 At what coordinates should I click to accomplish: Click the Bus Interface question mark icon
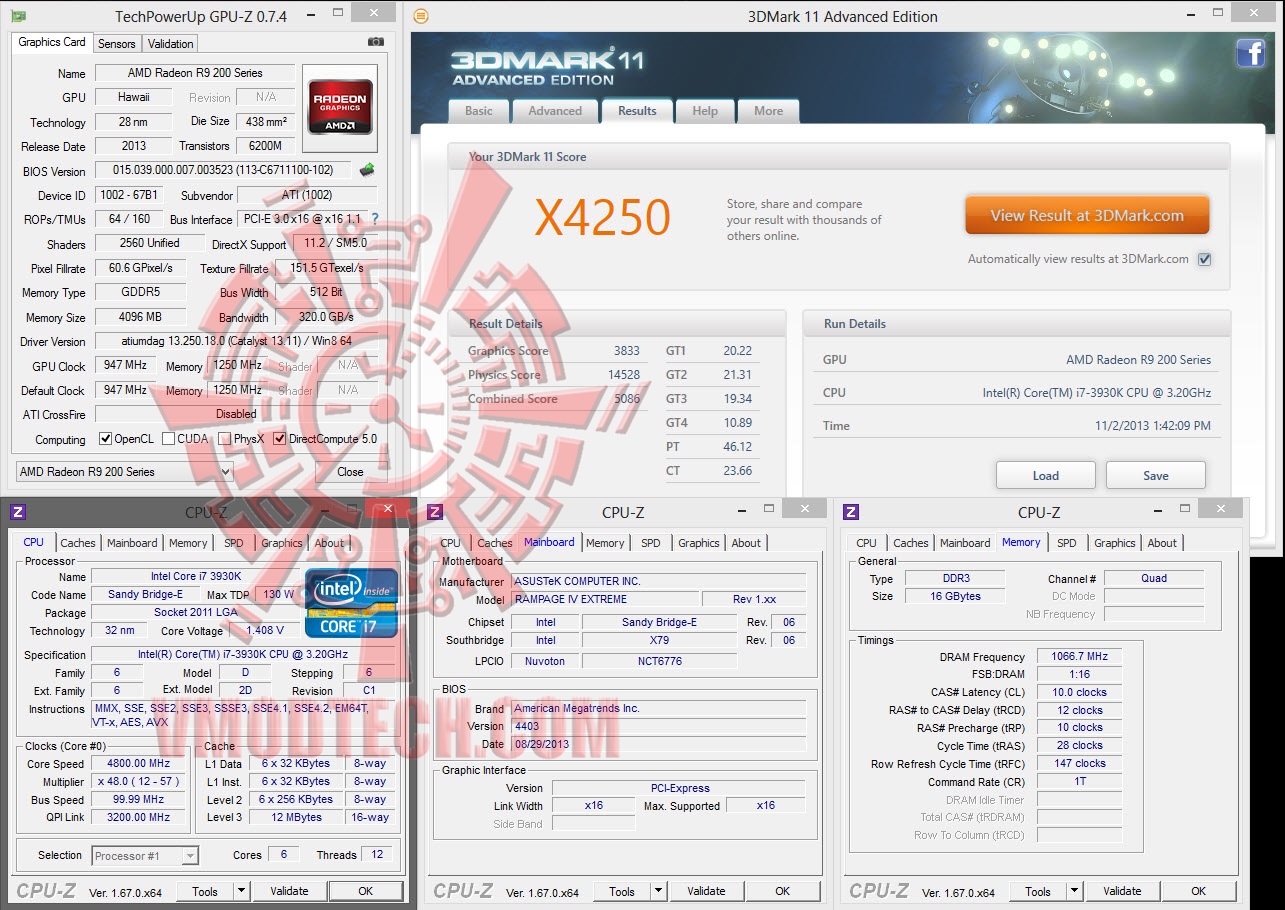point(375,219)
